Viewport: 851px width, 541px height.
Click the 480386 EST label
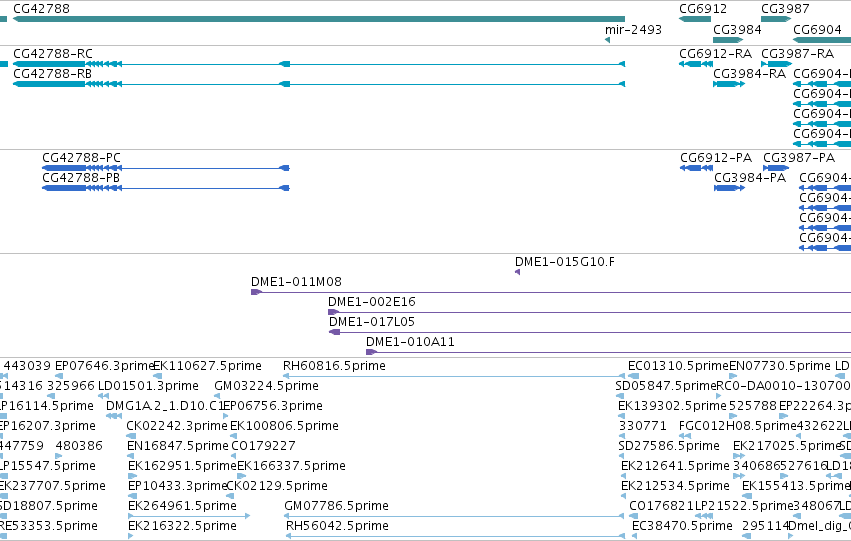[x=79, y=446]
